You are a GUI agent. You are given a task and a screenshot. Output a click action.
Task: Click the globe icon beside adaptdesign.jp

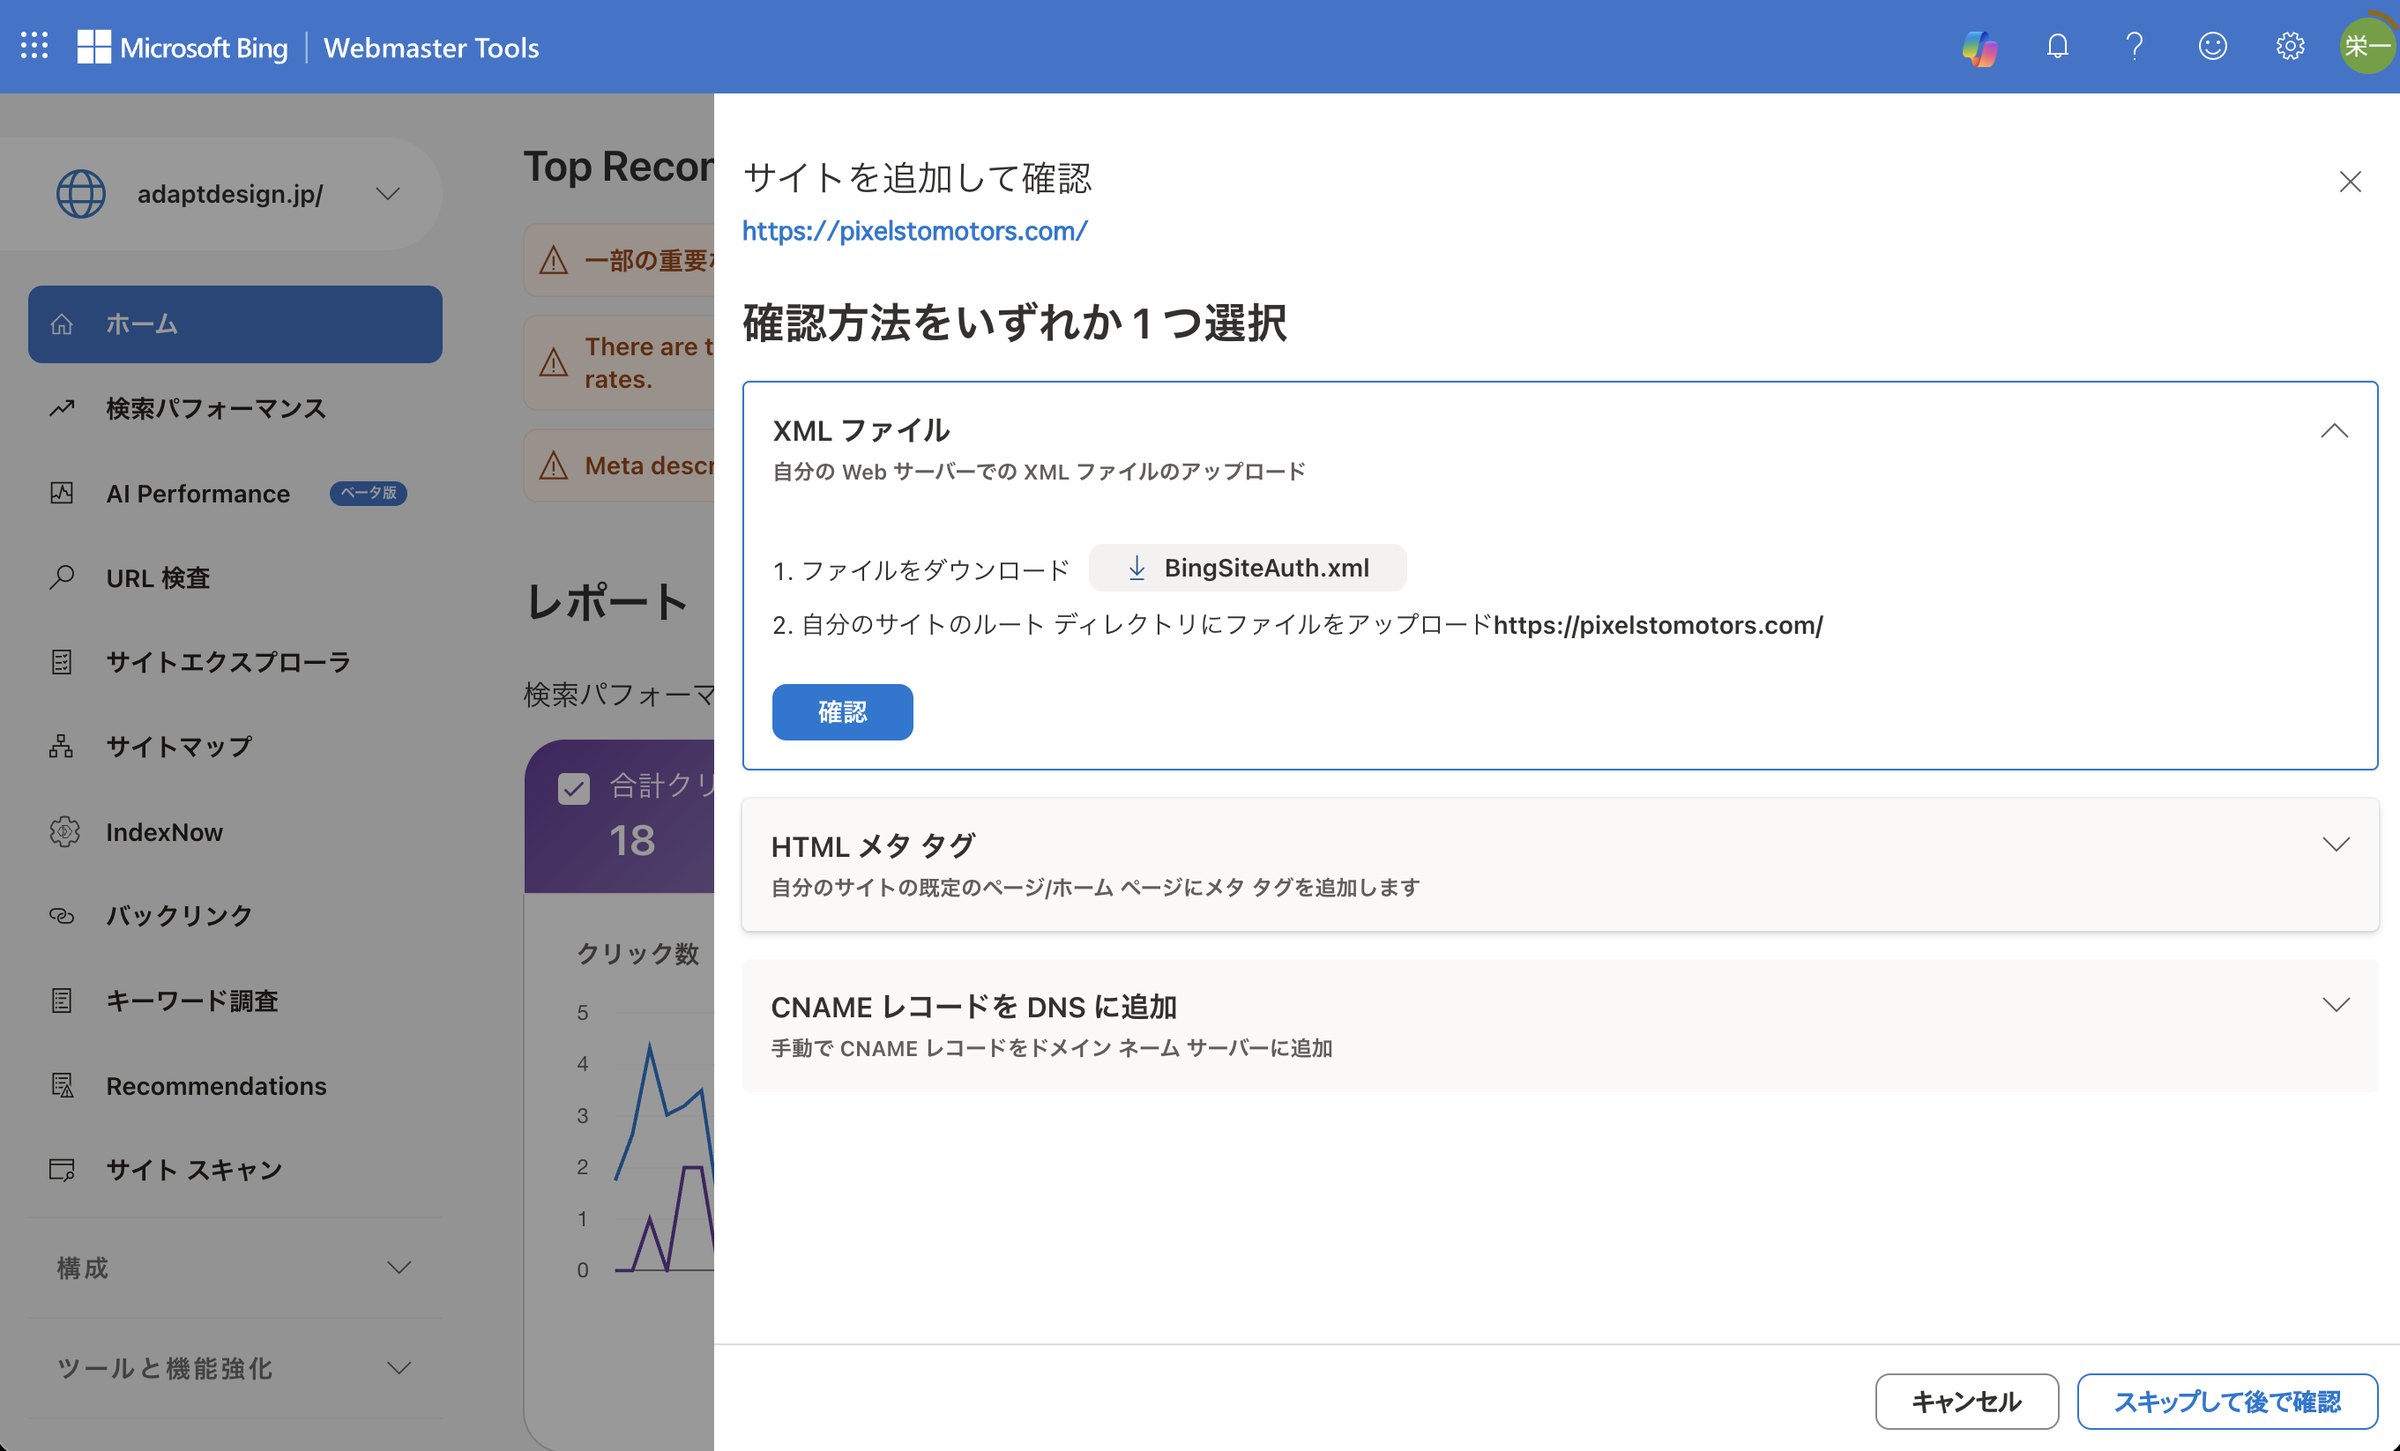click(81, 194)
